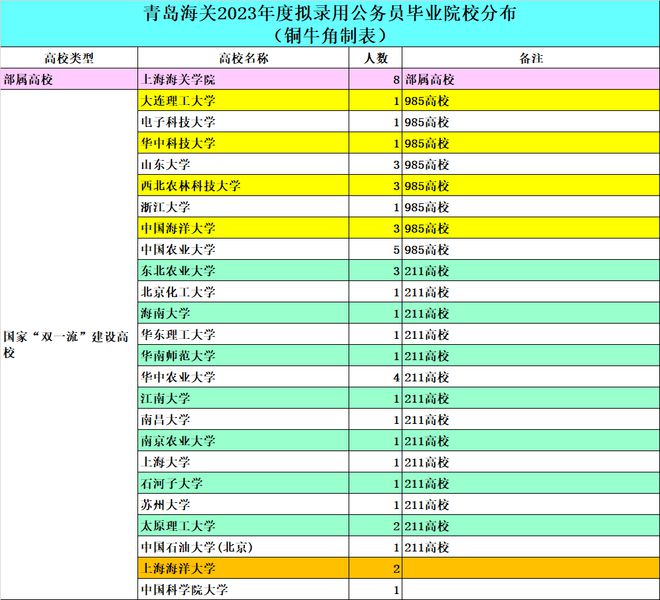
Task: Click the 上海大学 cell
Action: pos(243,462)
